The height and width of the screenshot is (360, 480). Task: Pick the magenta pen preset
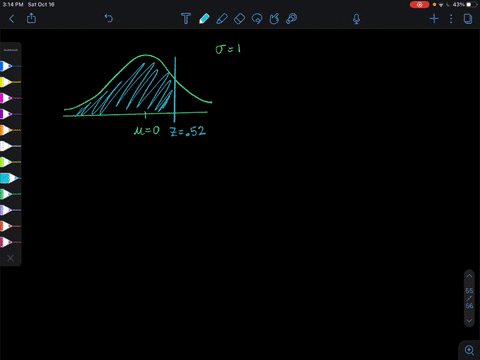pyautogui.click(x=10, y=98)
